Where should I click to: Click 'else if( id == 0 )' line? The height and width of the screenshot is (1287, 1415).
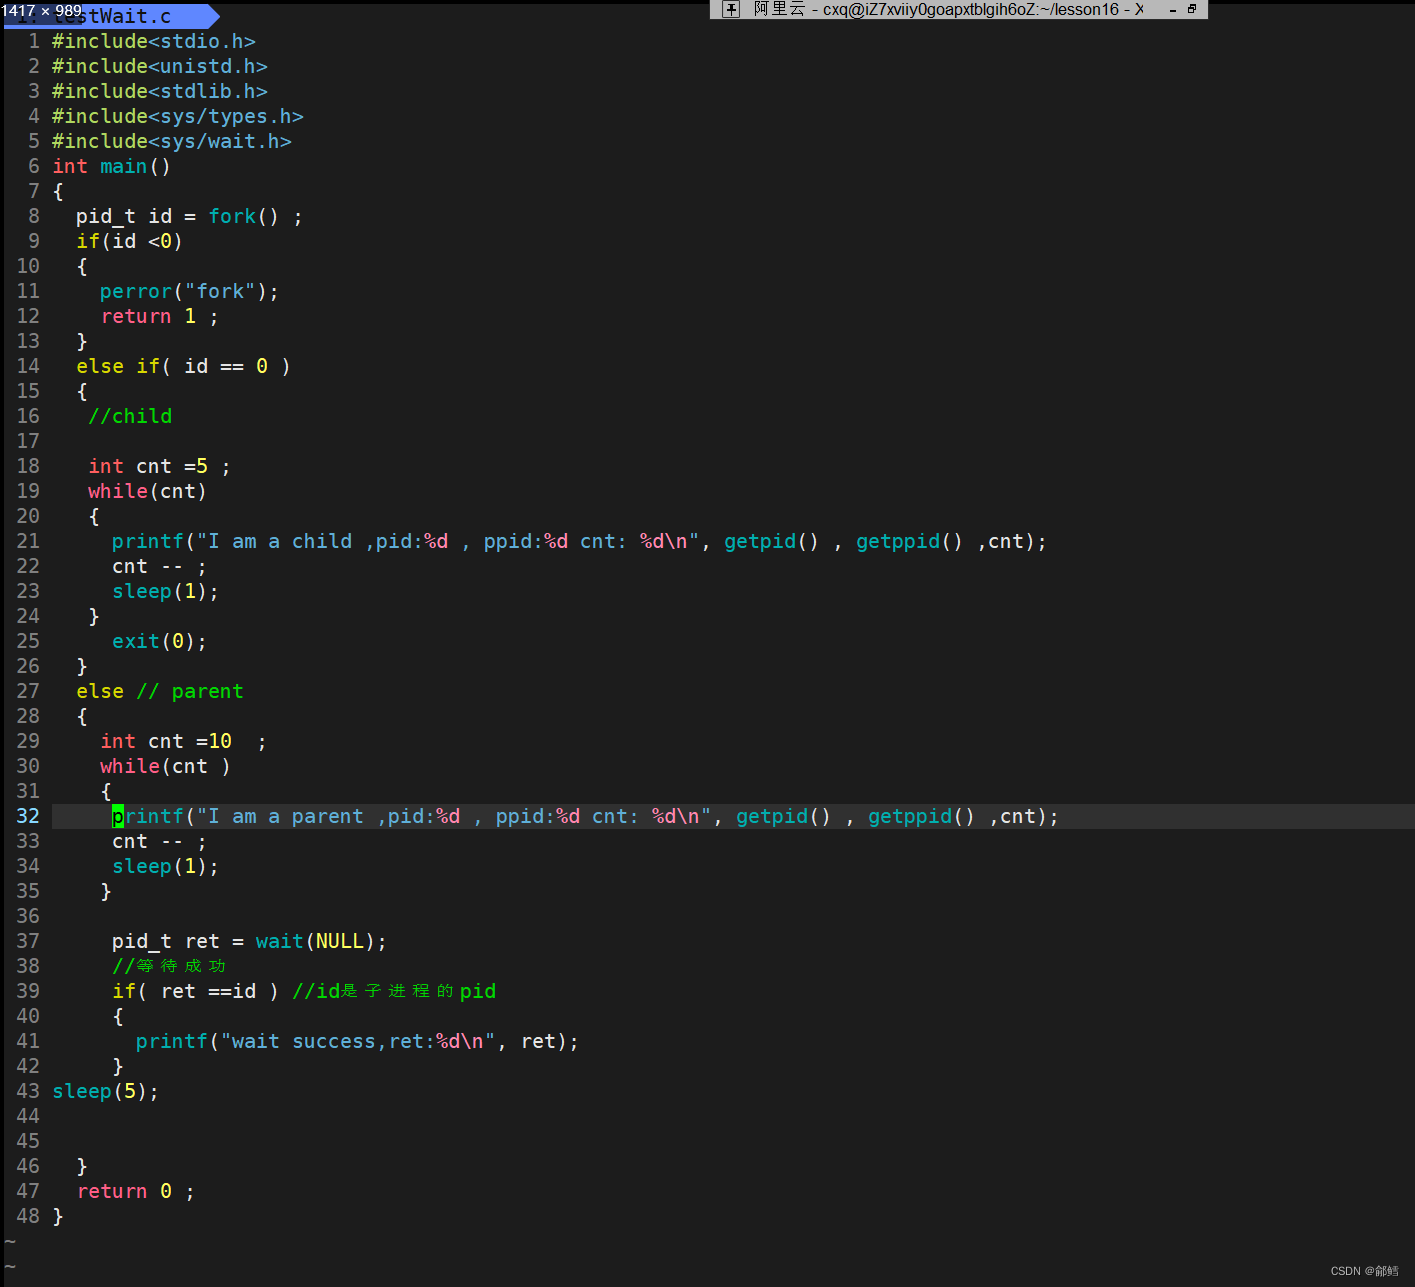click(x=183, y=366)
